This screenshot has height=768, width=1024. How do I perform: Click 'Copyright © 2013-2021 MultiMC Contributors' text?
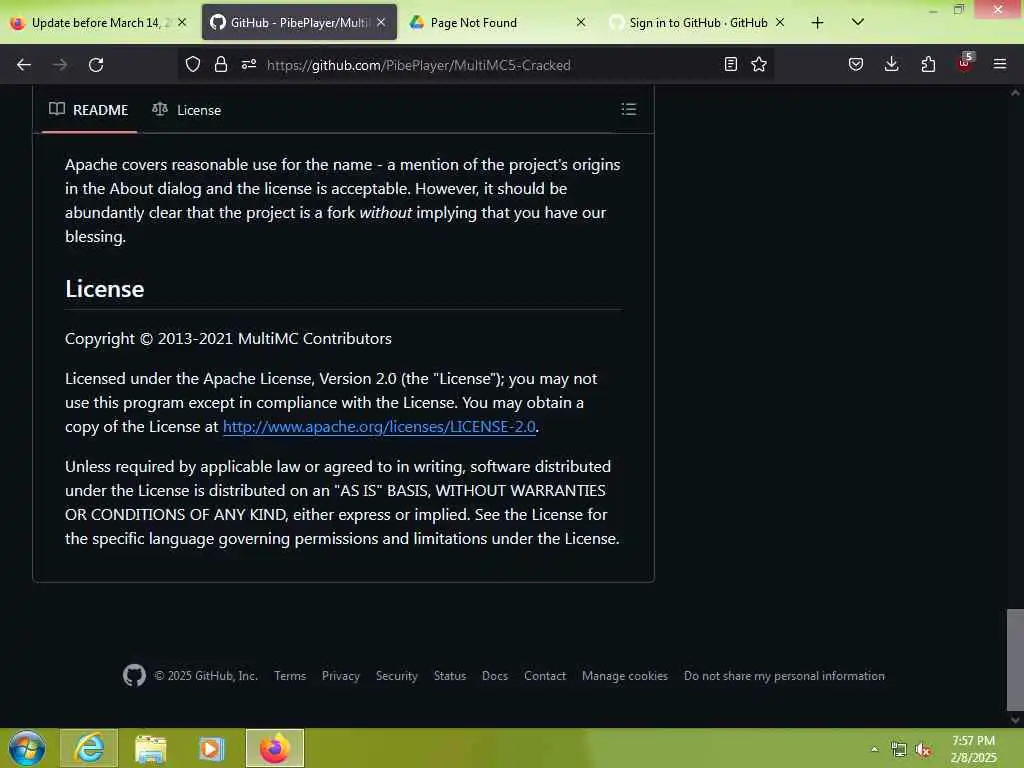(x=229, y=338)
